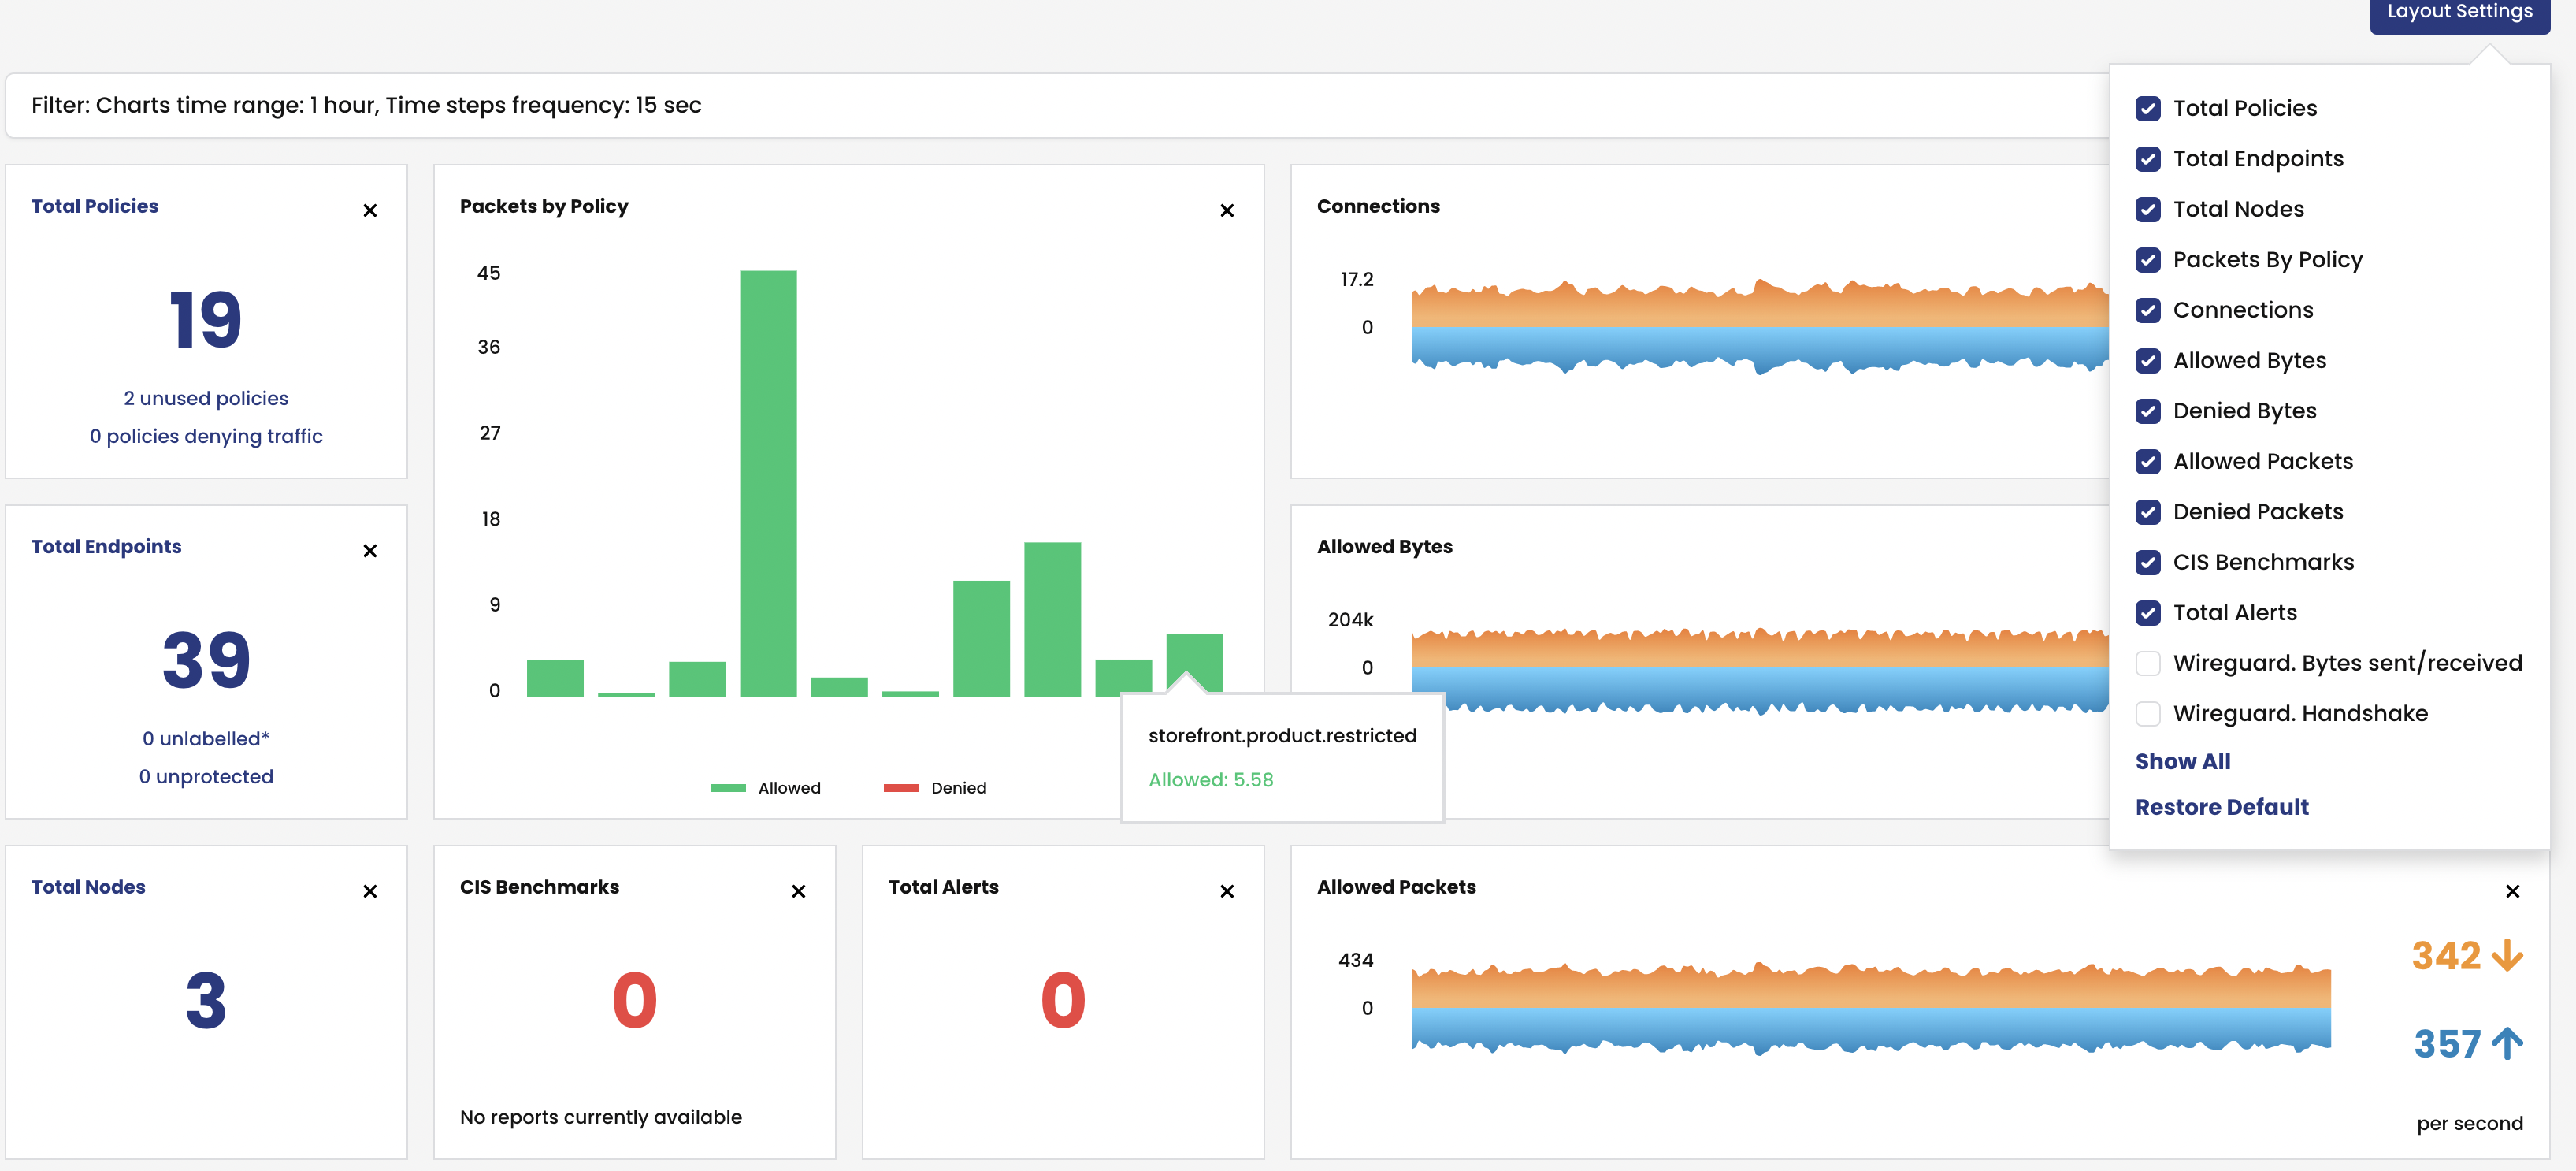This screenshot has height=1171, width=2576.
Task: Remove the Total Endpoints card
Action: [370, 551]
